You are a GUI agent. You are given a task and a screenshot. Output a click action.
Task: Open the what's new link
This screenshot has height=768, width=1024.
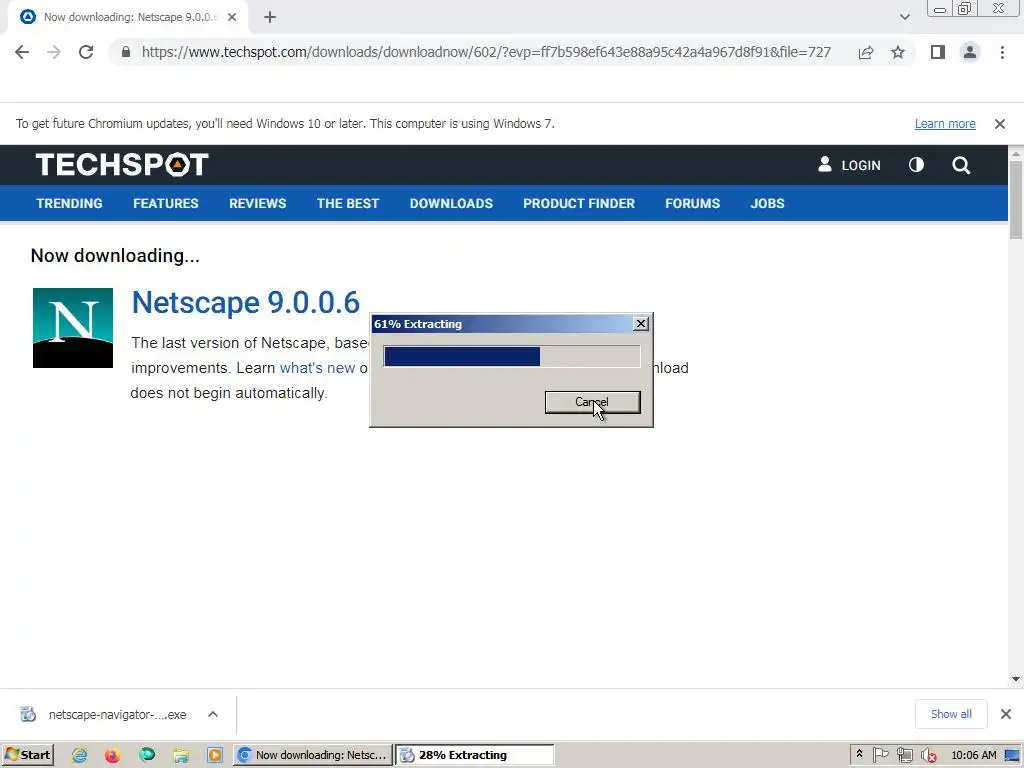(317, 368)
